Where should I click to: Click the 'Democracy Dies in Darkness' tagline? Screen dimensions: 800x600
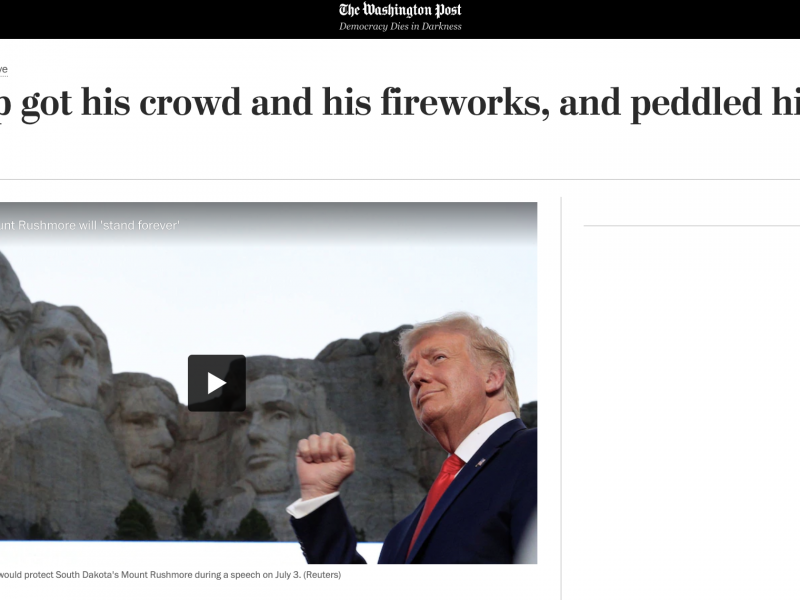click(x=400, y=27)
